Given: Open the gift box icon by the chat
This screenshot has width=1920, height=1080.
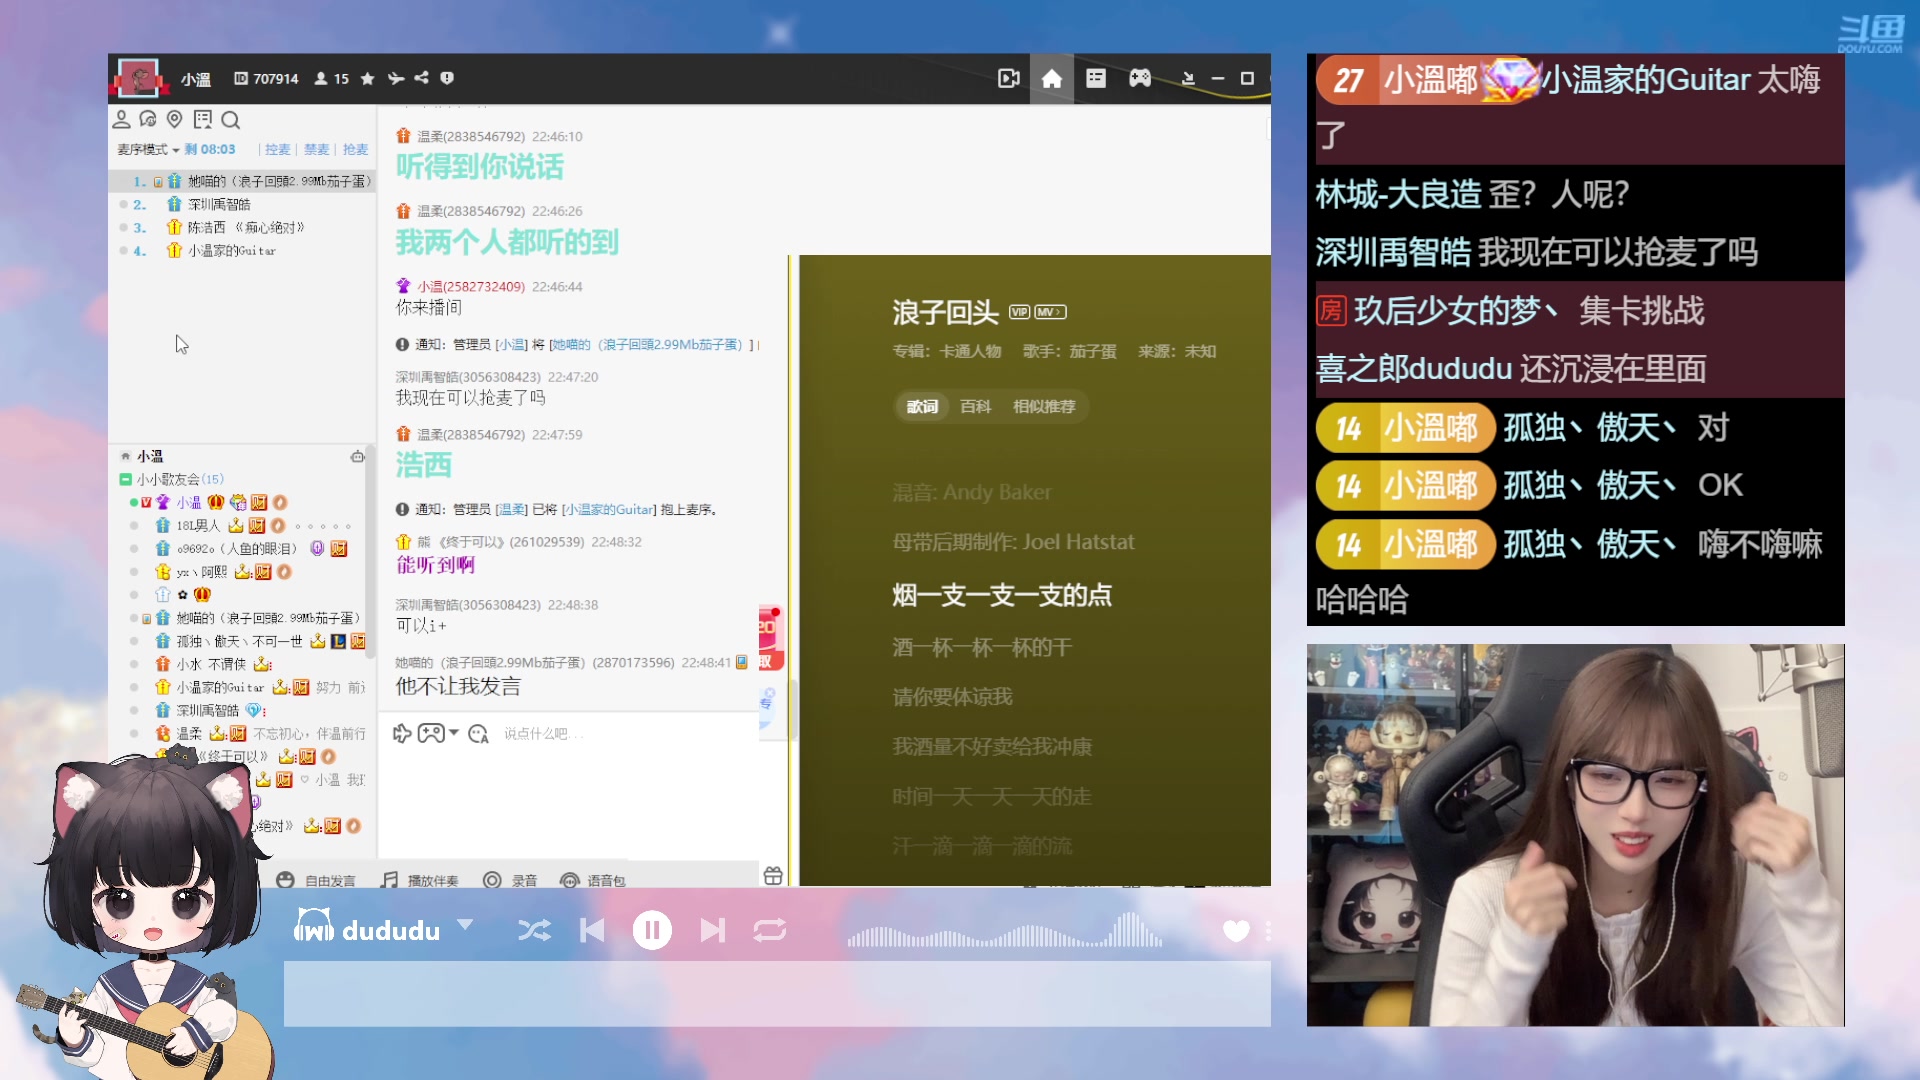Looking at the screenshot, I should 773,876.
